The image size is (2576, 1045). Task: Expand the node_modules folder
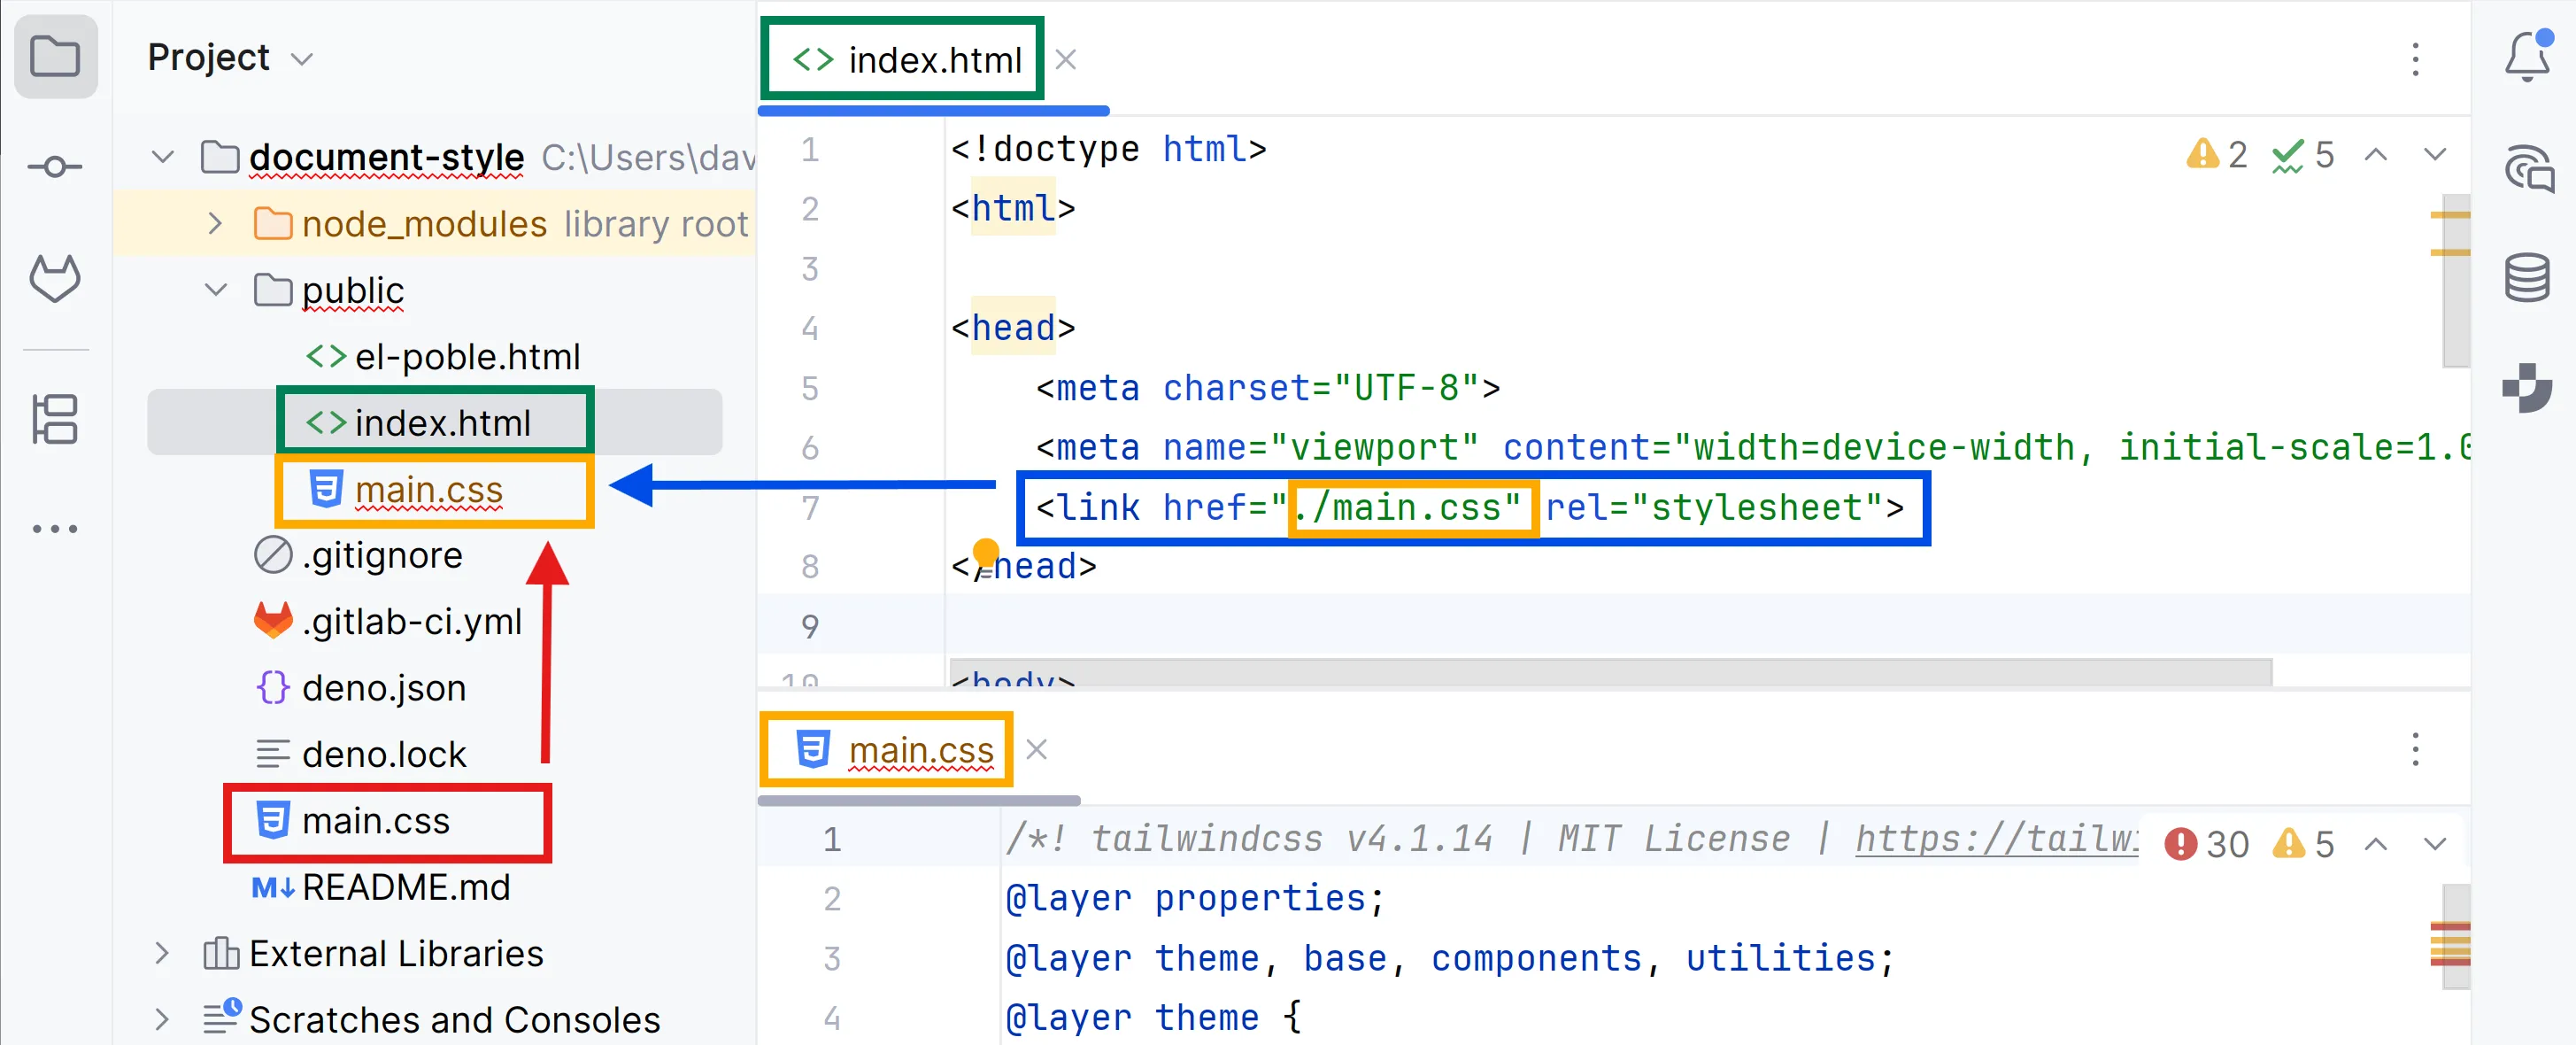214,223
